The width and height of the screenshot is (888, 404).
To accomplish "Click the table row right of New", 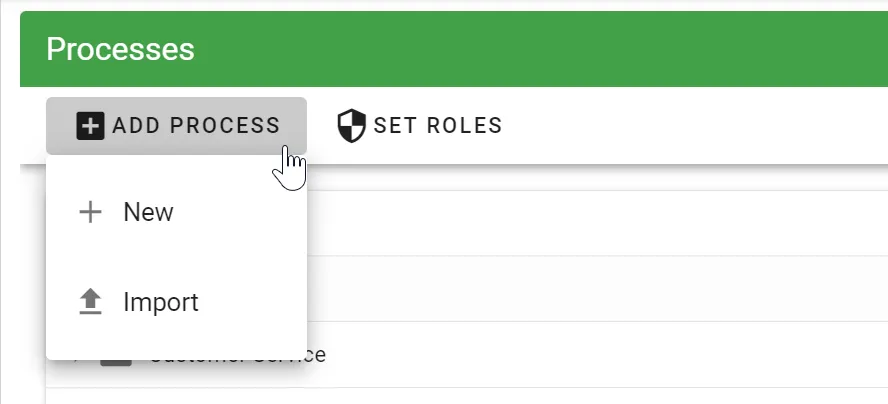I will point(600,222).
